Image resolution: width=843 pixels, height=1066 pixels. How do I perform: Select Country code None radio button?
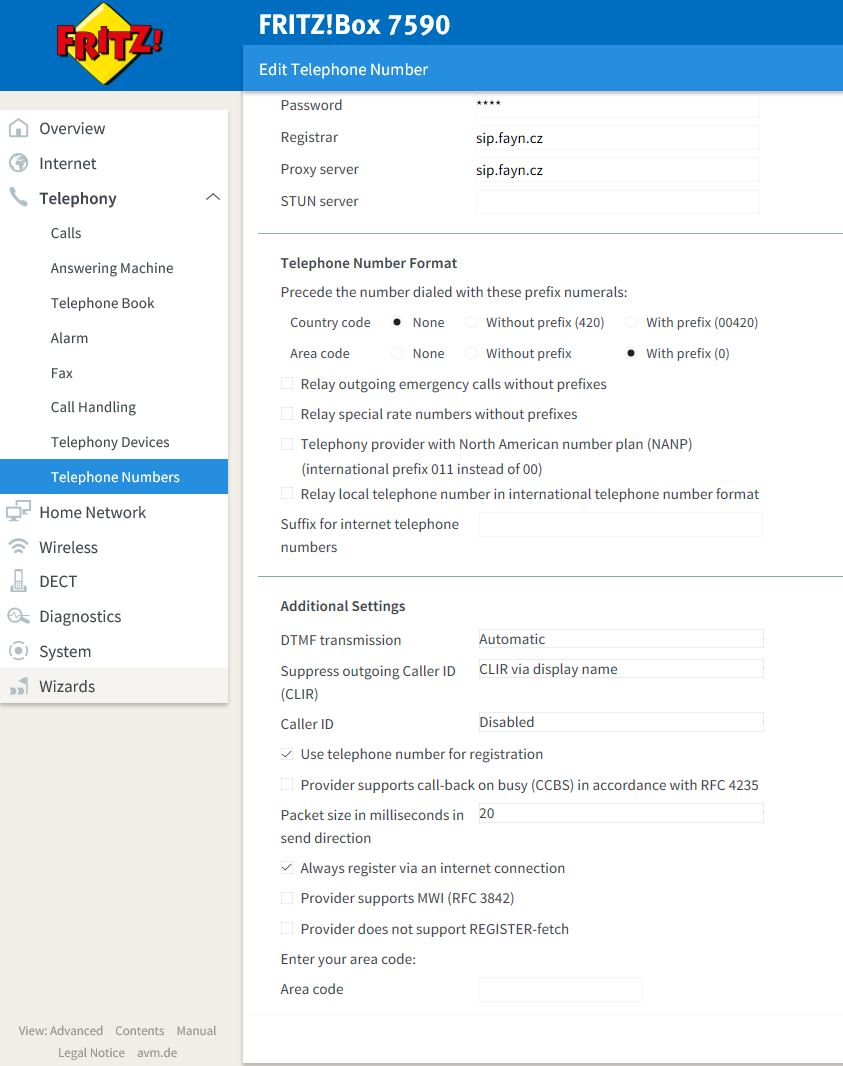(x=397, y=322)
